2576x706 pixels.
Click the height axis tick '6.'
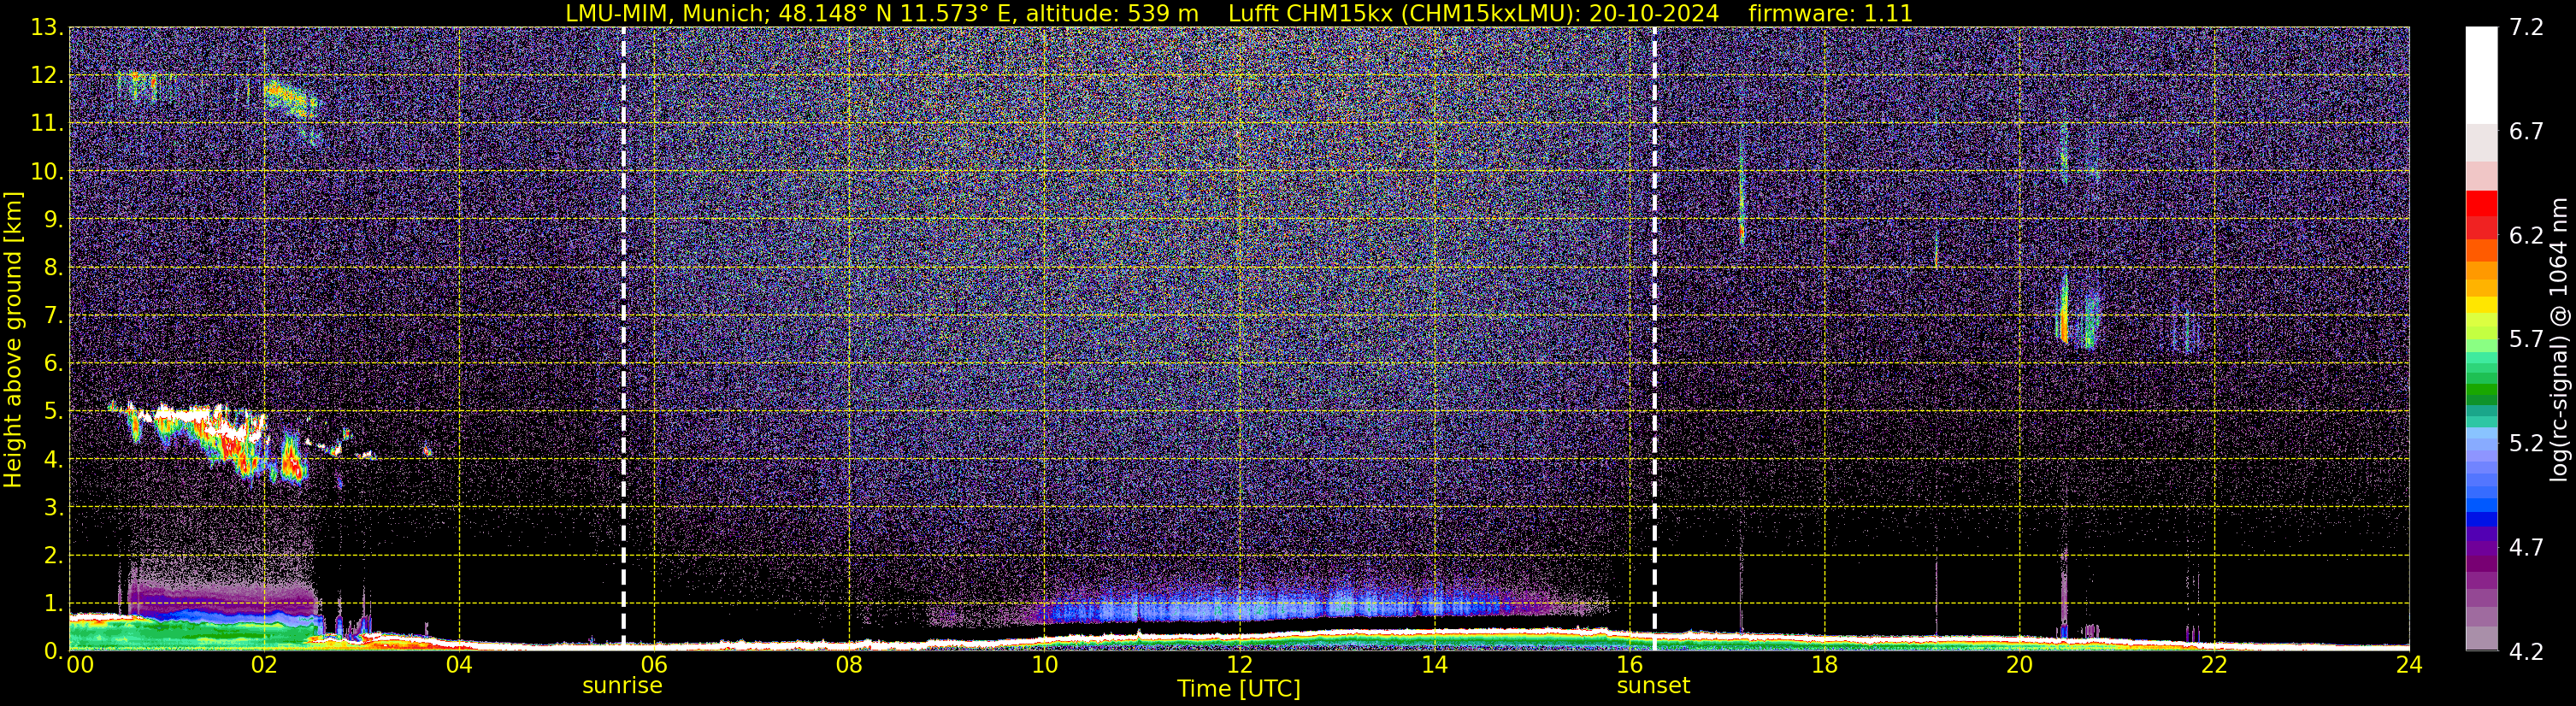[53, 363]
